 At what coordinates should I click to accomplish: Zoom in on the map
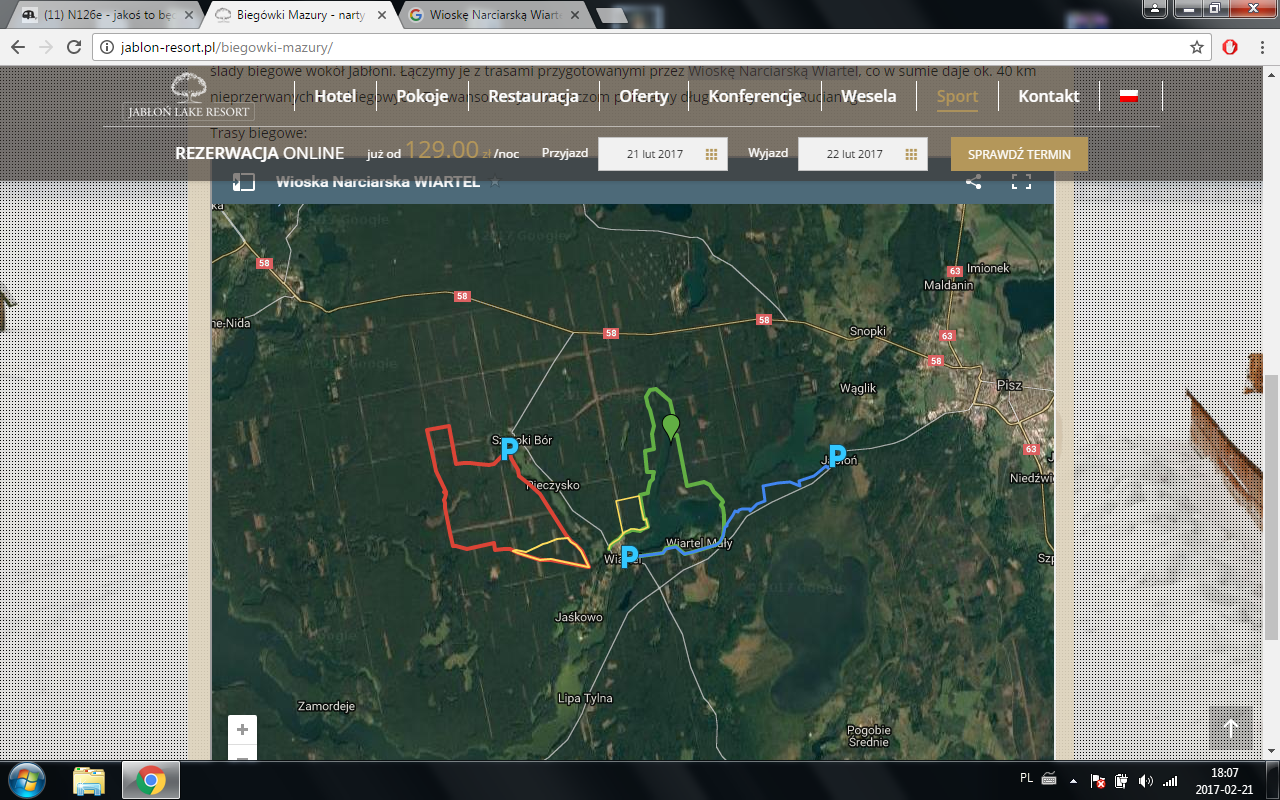242,730
